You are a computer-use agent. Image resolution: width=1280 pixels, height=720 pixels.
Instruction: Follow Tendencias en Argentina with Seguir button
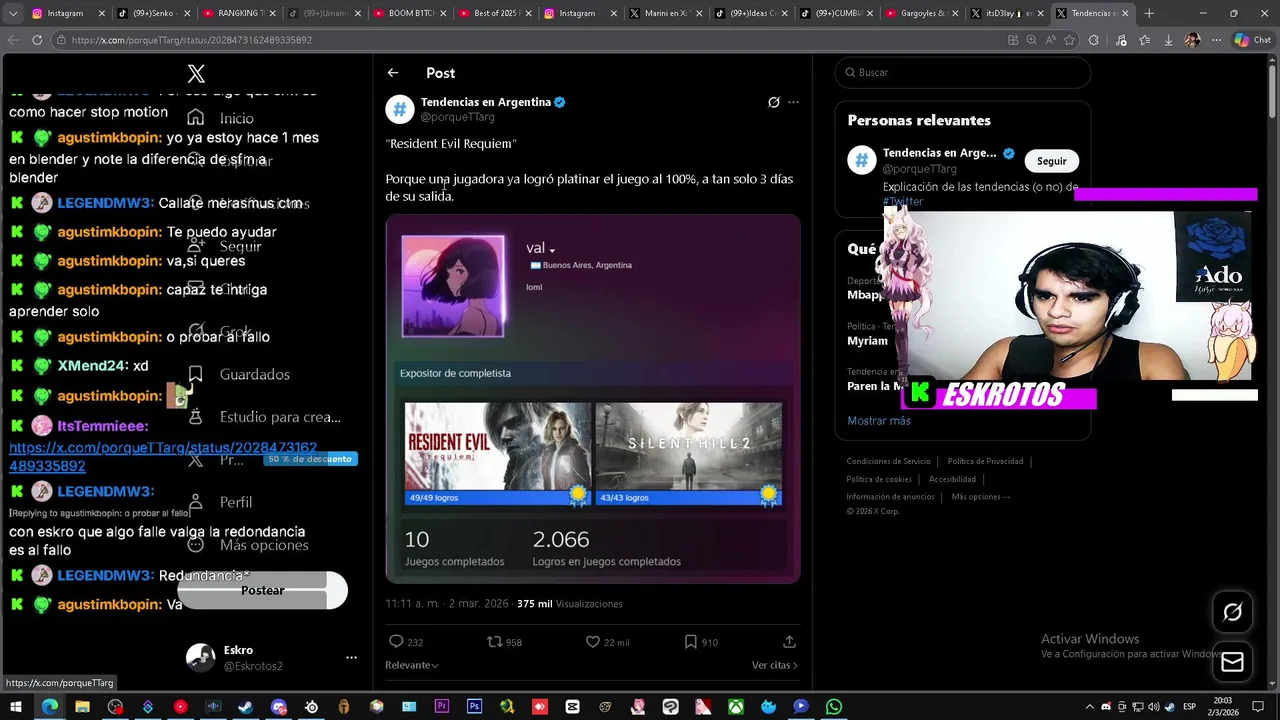[x=1051, y=161]
